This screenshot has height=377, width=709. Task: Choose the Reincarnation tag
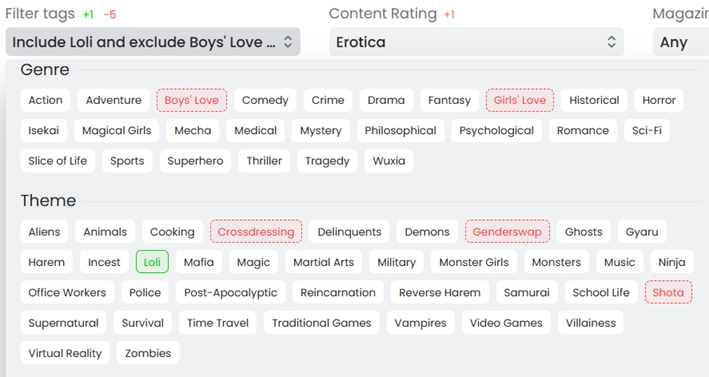click(338, 292)
